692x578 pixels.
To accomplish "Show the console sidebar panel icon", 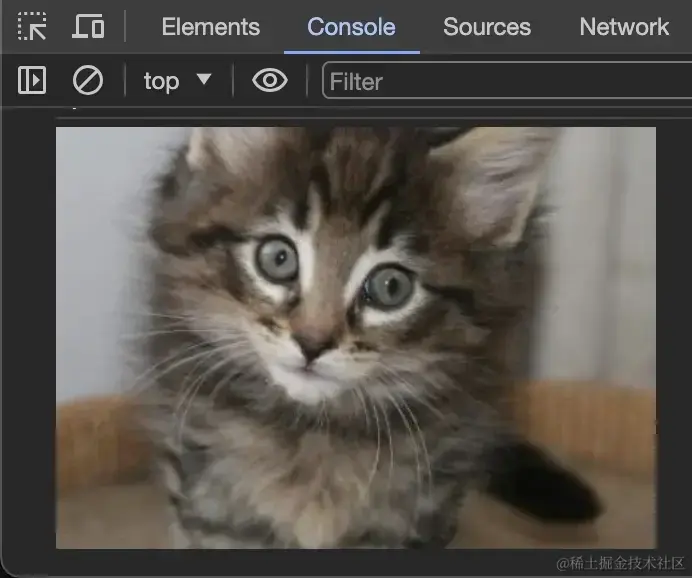I will coord(32,80).
